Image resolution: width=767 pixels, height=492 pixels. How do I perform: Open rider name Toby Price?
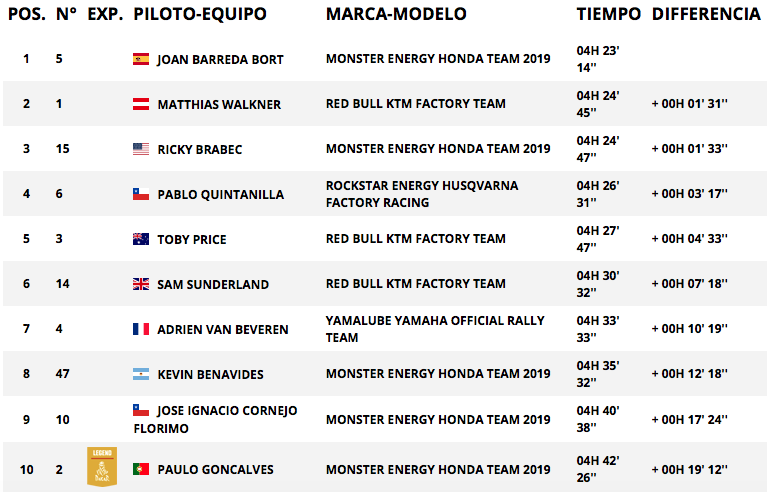click(192, 240)
